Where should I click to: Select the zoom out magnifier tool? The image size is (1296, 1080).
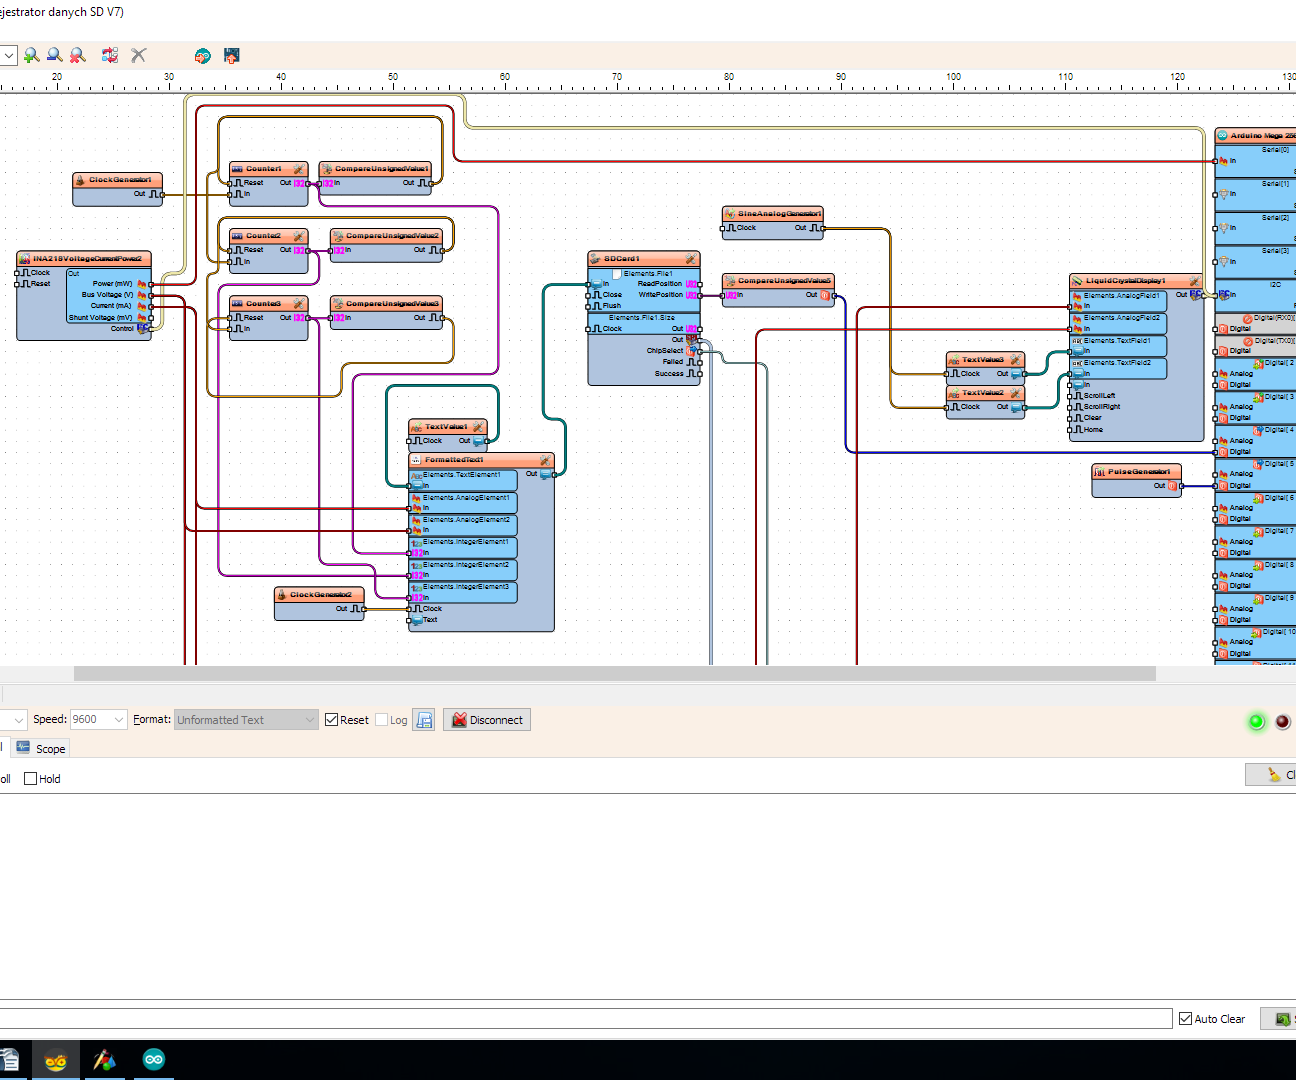54,55
